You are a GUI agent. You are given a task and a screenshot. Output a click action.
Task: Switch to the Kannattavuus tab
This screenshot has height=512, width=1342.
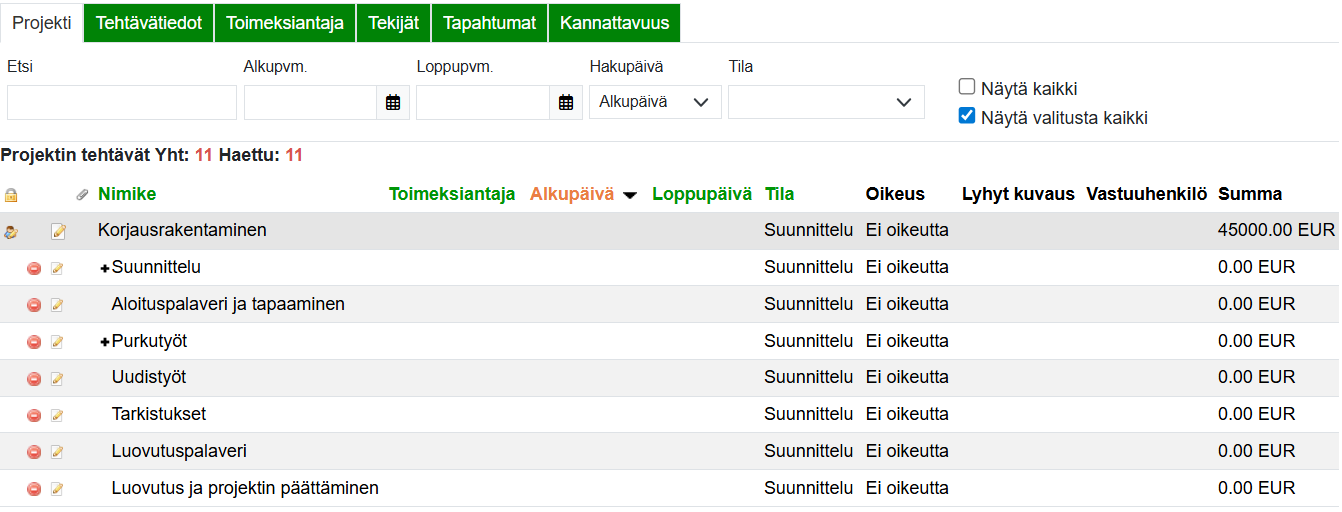tap(614, 23)
